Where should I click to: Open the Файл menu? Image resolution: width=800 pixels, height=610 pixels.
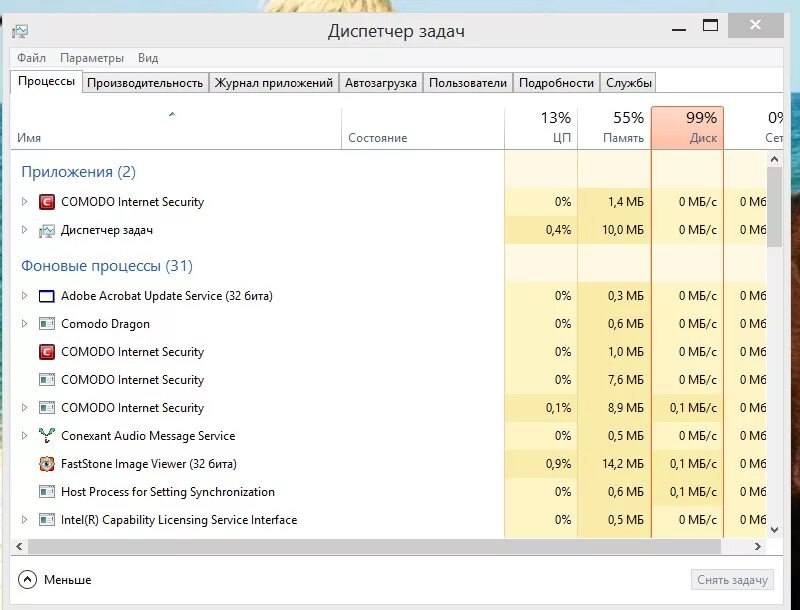(x=32, y=58)
